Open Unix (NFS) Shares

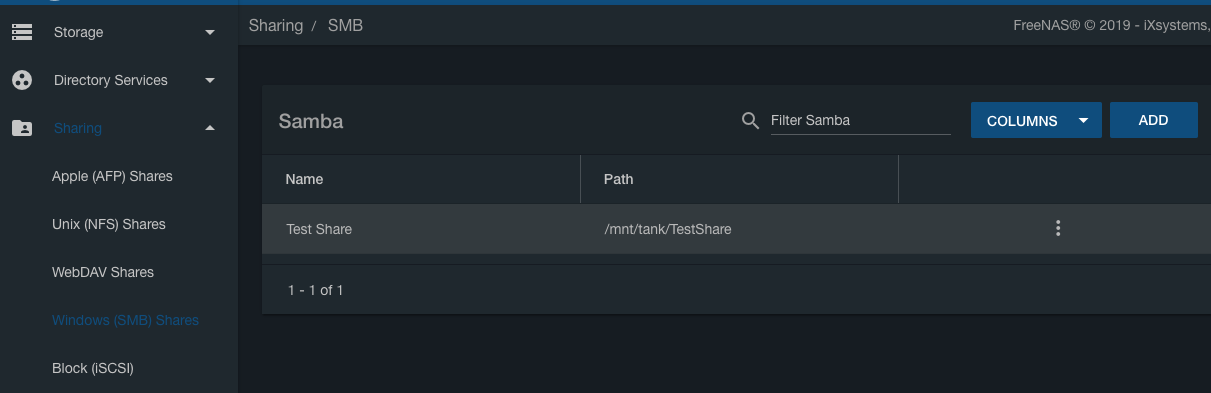109,224
